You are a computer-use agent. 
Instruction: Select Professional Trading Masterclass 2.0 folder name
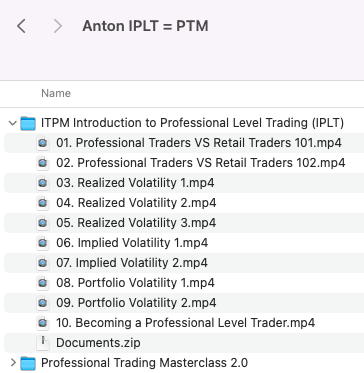pyautogui.click(x=144, y=363)
